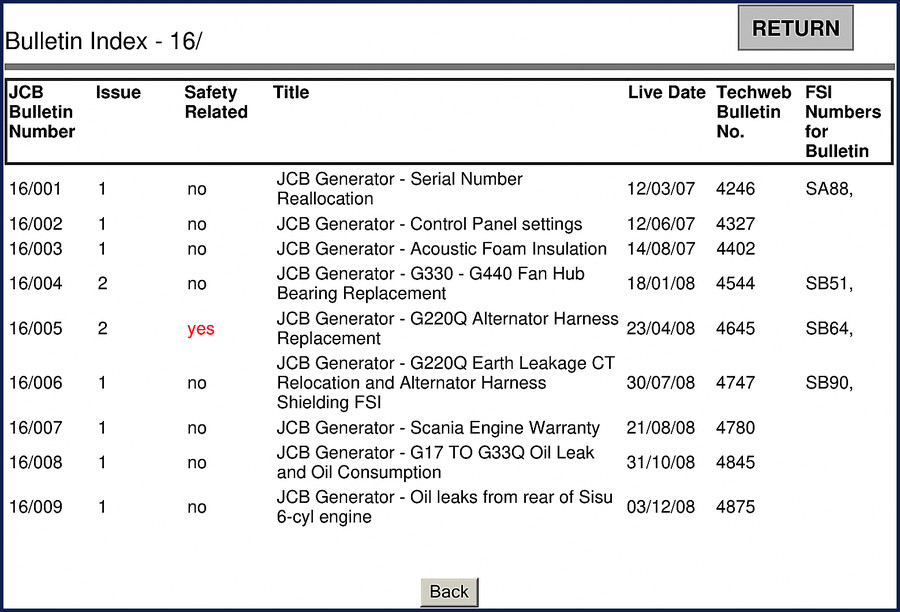
Task: Select bulletin number 16/008
Action: (x=36, y=462)
